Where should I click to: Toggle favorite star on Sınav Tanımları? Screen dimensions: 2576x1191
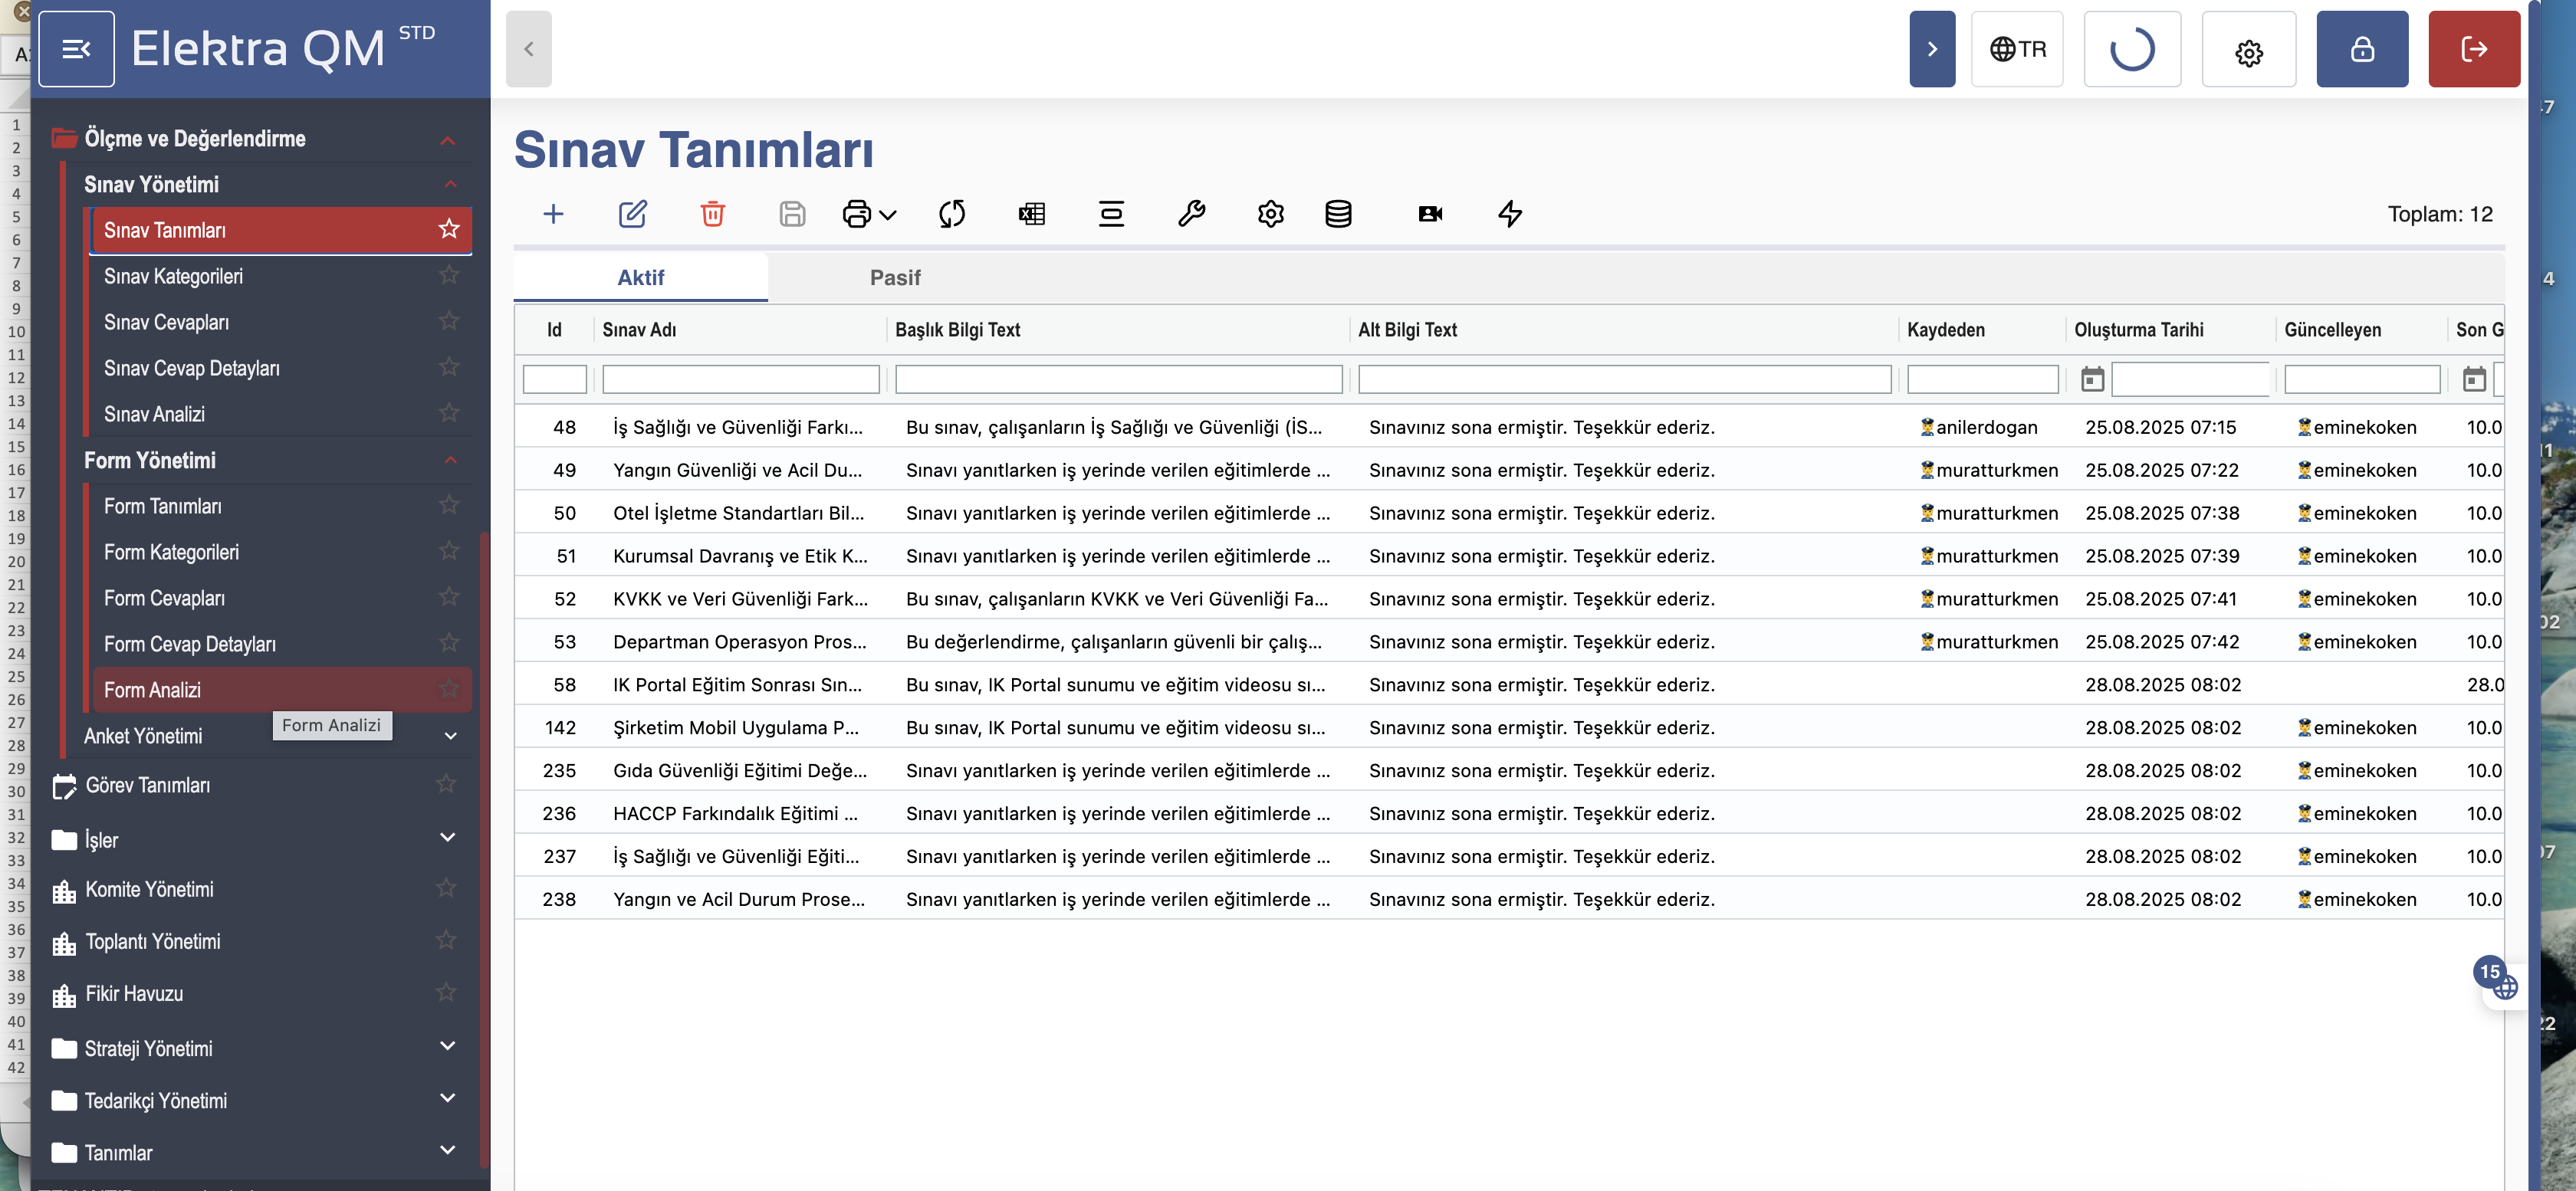(x=449, y=230)
